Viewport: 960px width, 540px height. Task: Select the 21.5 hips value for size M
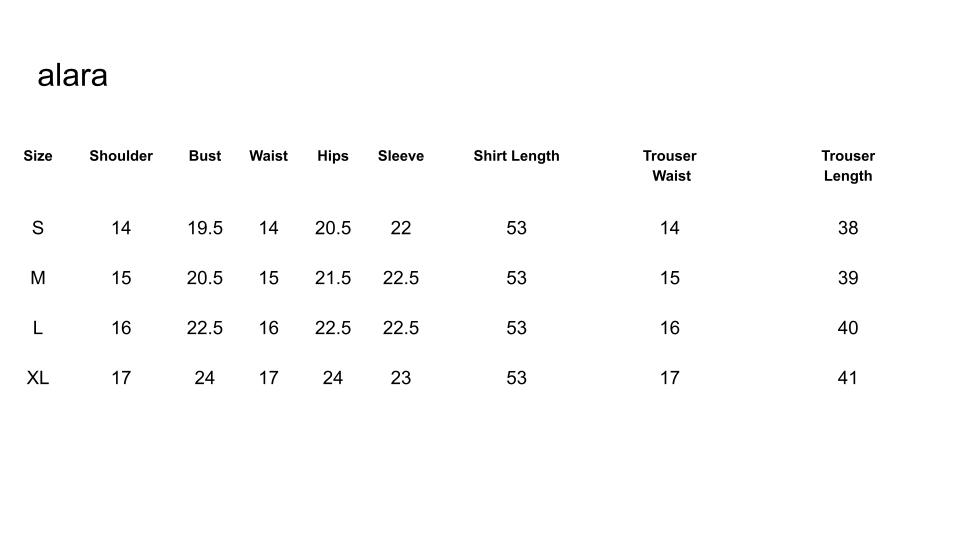pyautogui.click(x=333, y=278)
